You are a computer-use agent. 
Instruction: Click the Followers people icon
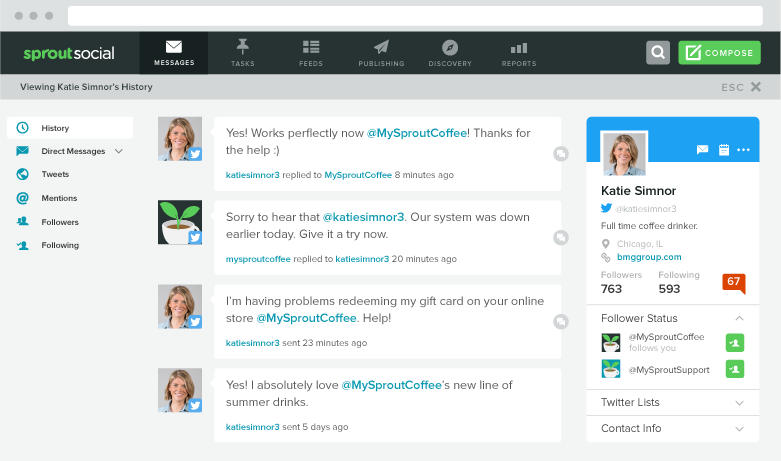(22, 221)
